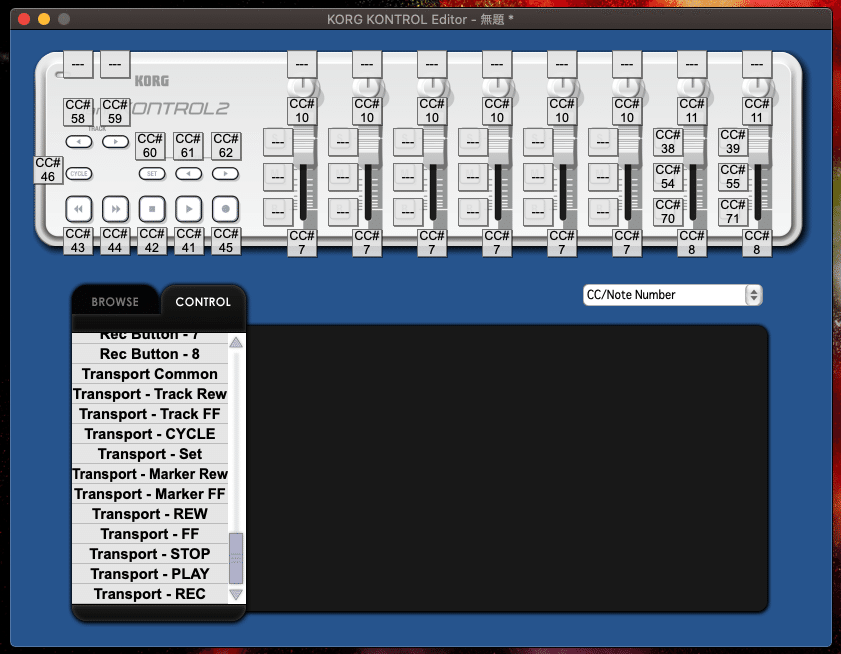
Task: Click the fast forward transport button
Action: (x=115, y=209)
